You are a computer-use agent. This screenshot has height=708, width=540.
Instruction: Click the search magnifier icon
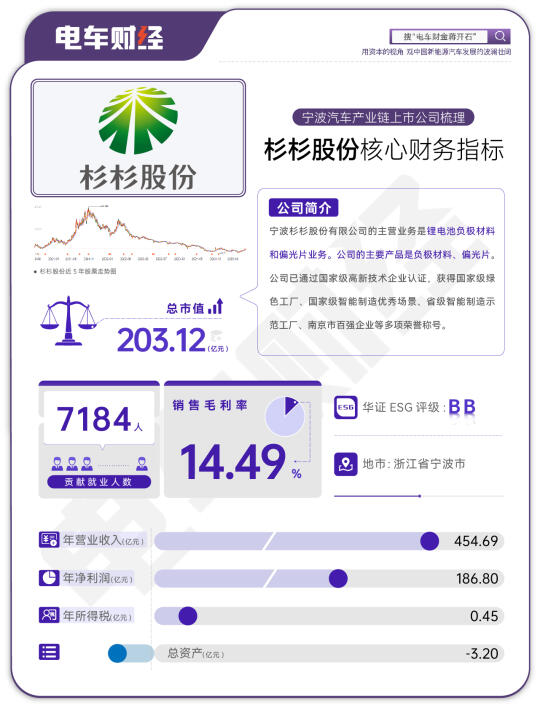500,36
